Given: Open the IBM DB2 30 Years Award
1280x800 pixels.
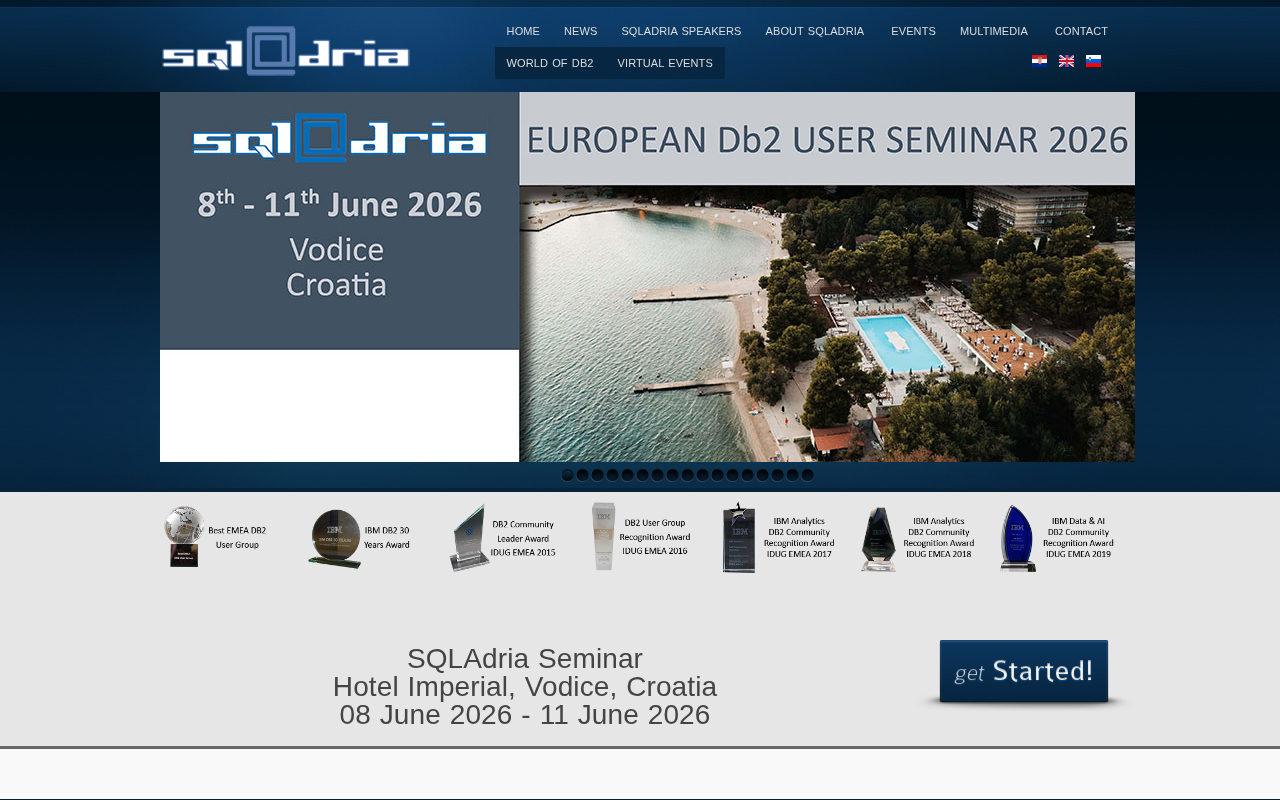Looking at the screenshot, I should coord(359,538).
